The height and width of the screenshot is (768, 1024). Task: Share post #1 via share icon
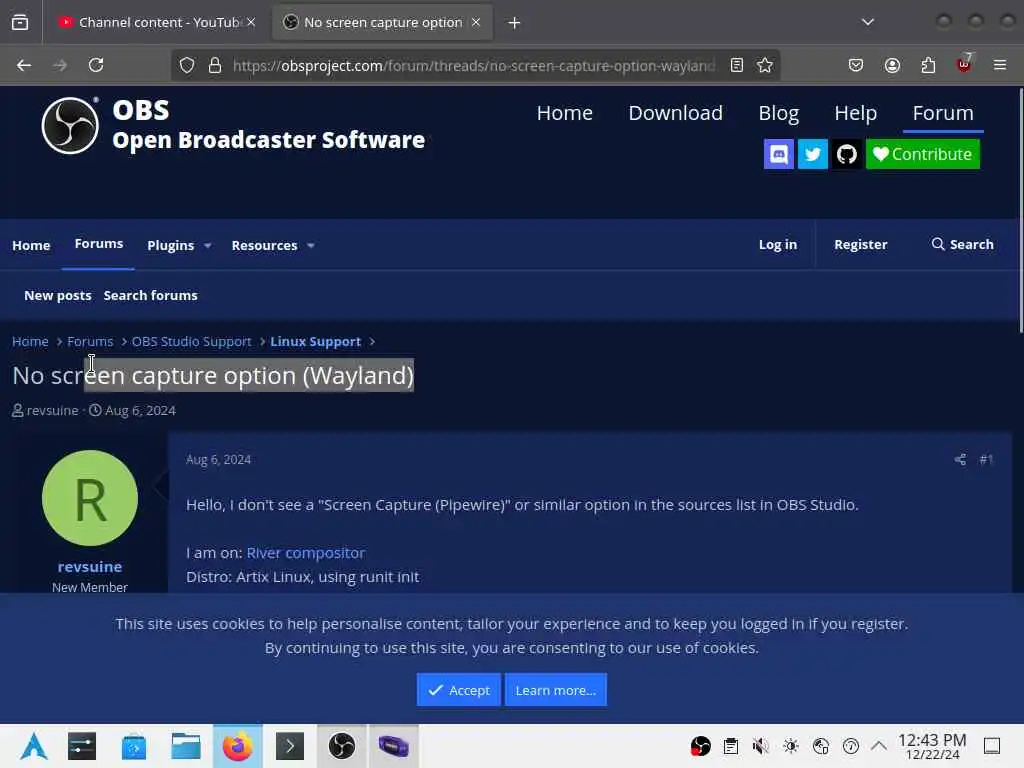[x=960, y=460]
